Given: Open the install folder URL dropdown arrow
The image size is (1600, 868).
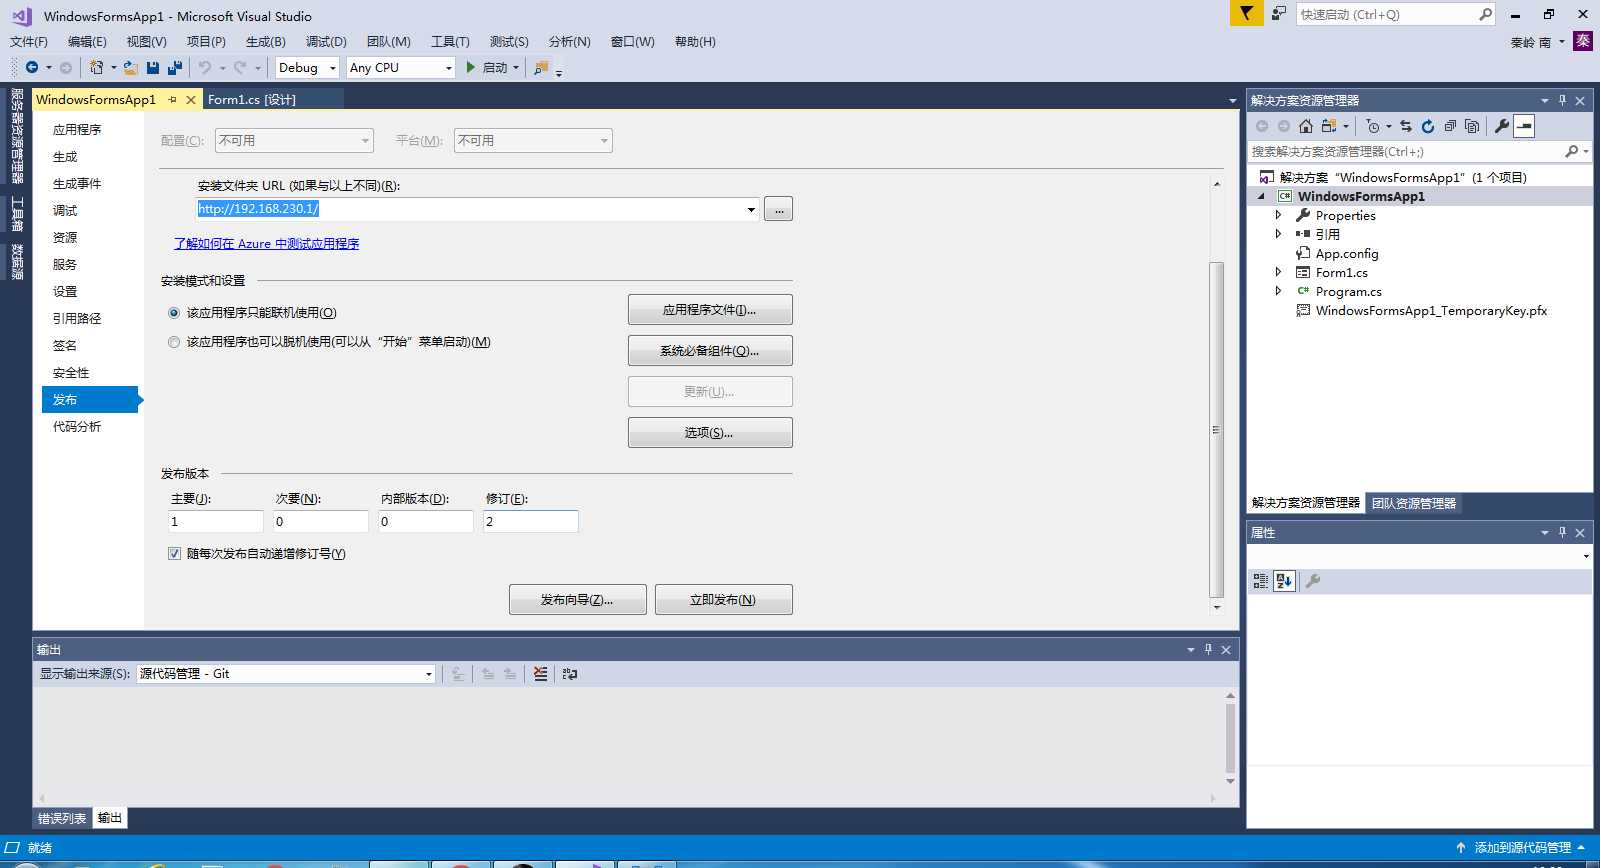Looking at the screenshot, I should click(751, 209).
